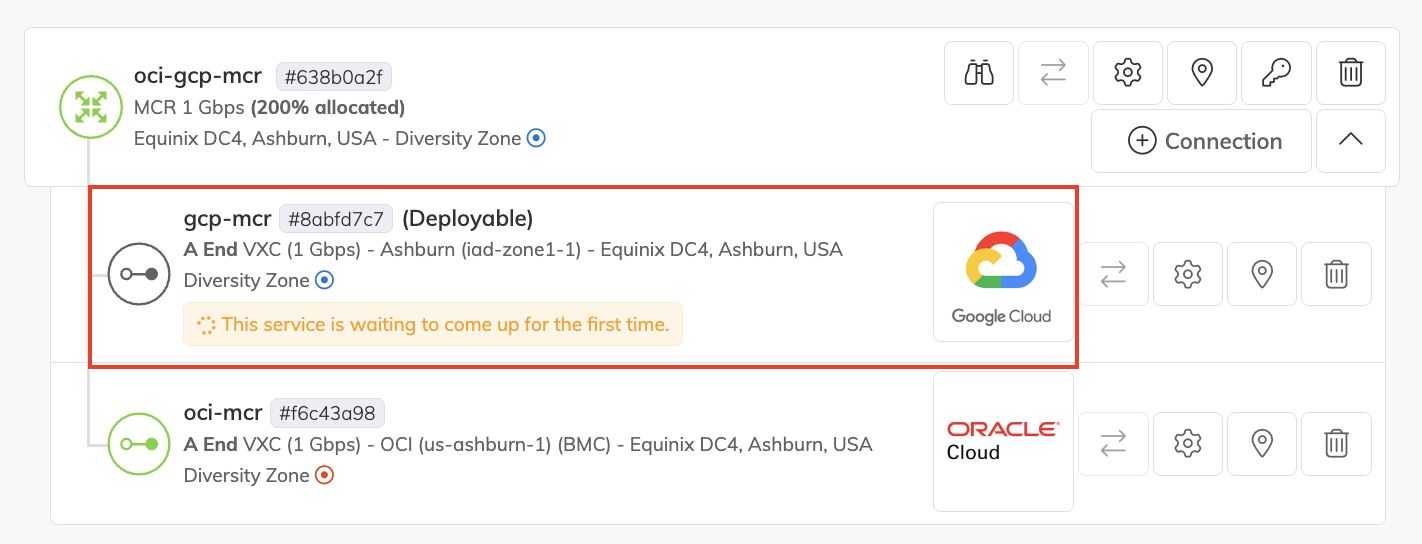Delete the gcp-mcr VXC via trash icon
The width and height of the screenshot is (1422, 544).
pyautogui.click(x=1336, y=274)
